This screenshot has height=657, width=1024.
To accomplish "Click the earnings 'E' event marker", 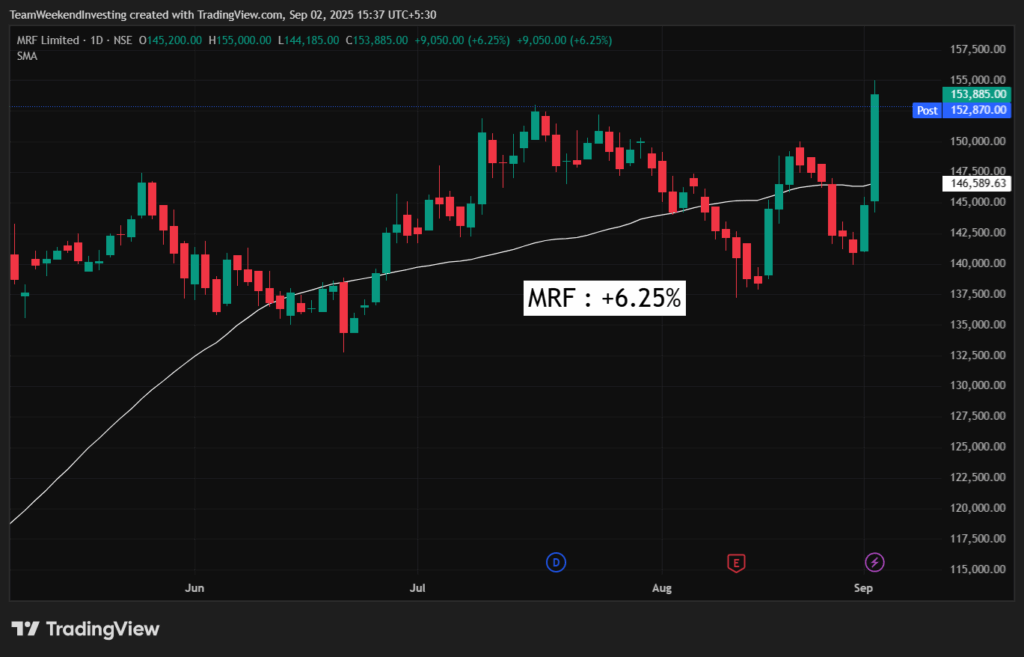I will point(736,563).
